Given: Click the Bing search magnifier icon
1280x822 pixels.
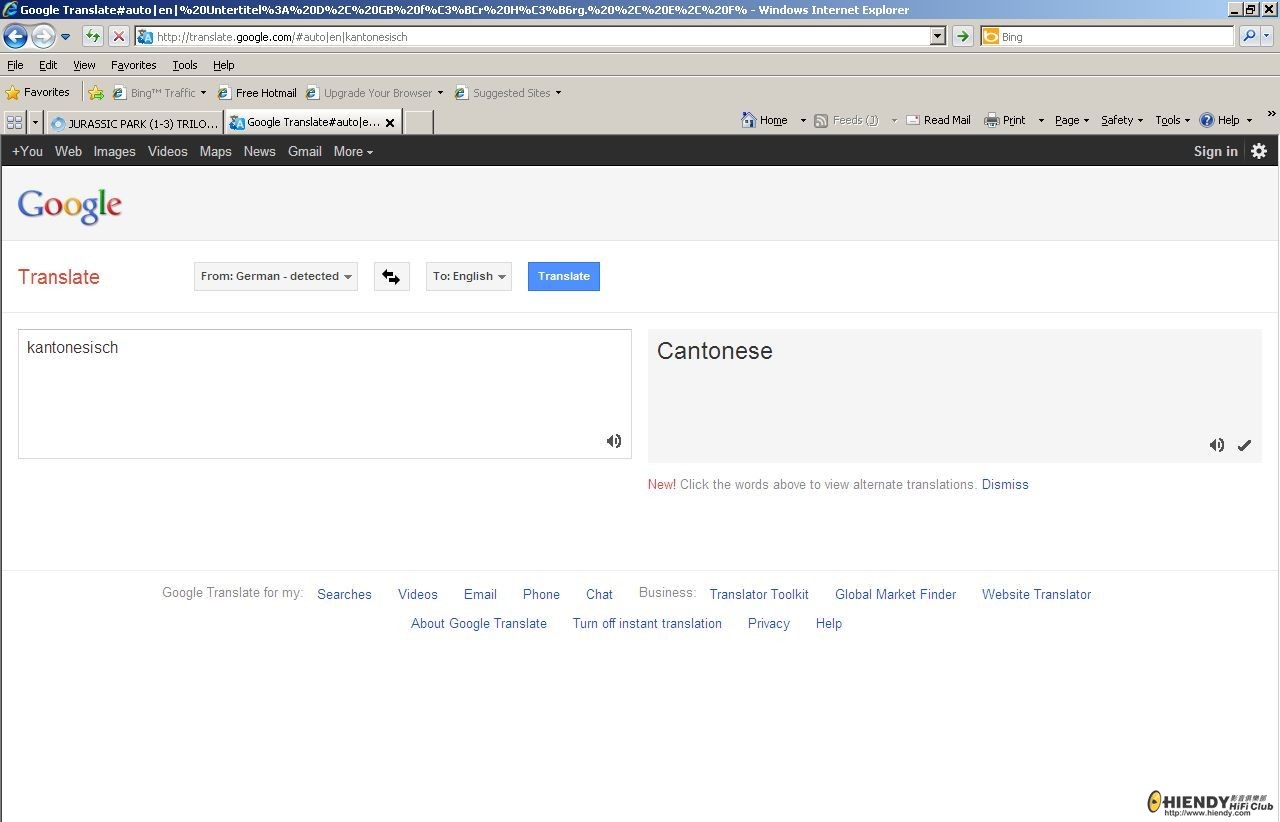Looking at the screenshot, I should tap(1249, 37).
